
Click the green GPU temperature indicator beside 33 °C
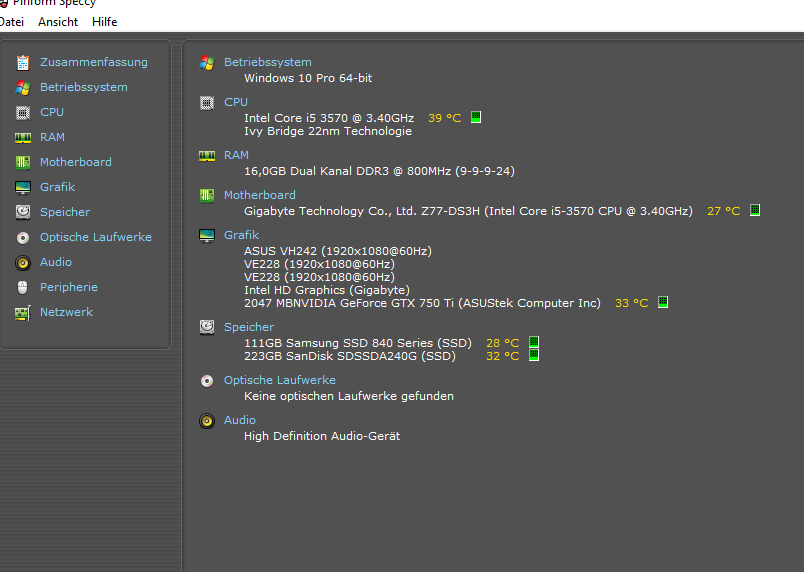point(662,302)
